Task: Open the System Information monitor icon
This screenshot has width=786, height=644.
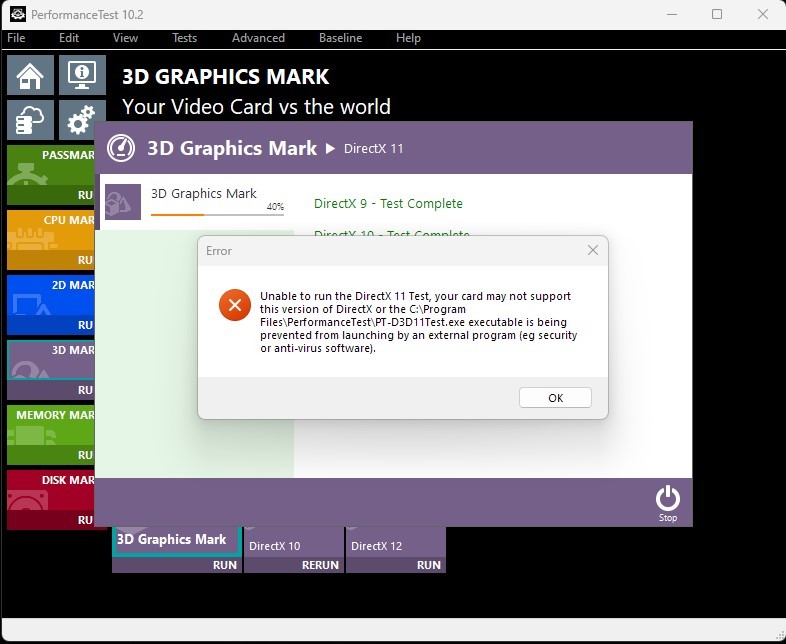Action: (82, 75)
